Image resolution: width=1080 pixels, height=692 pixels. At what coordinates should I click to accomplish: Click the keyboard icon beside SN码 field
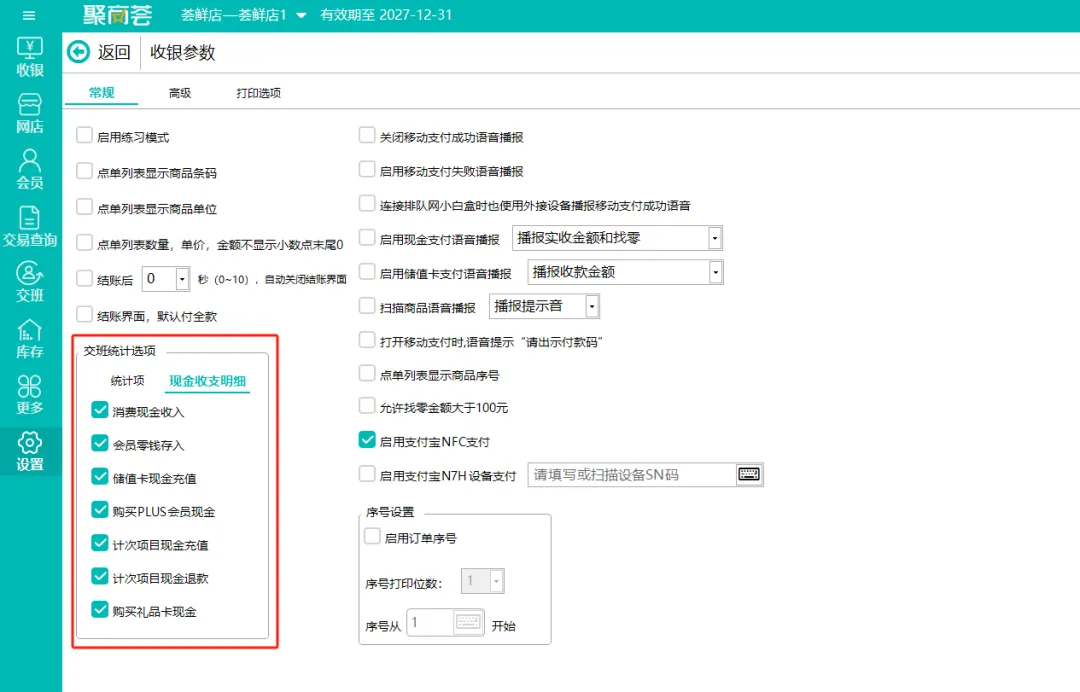(749, 474)
